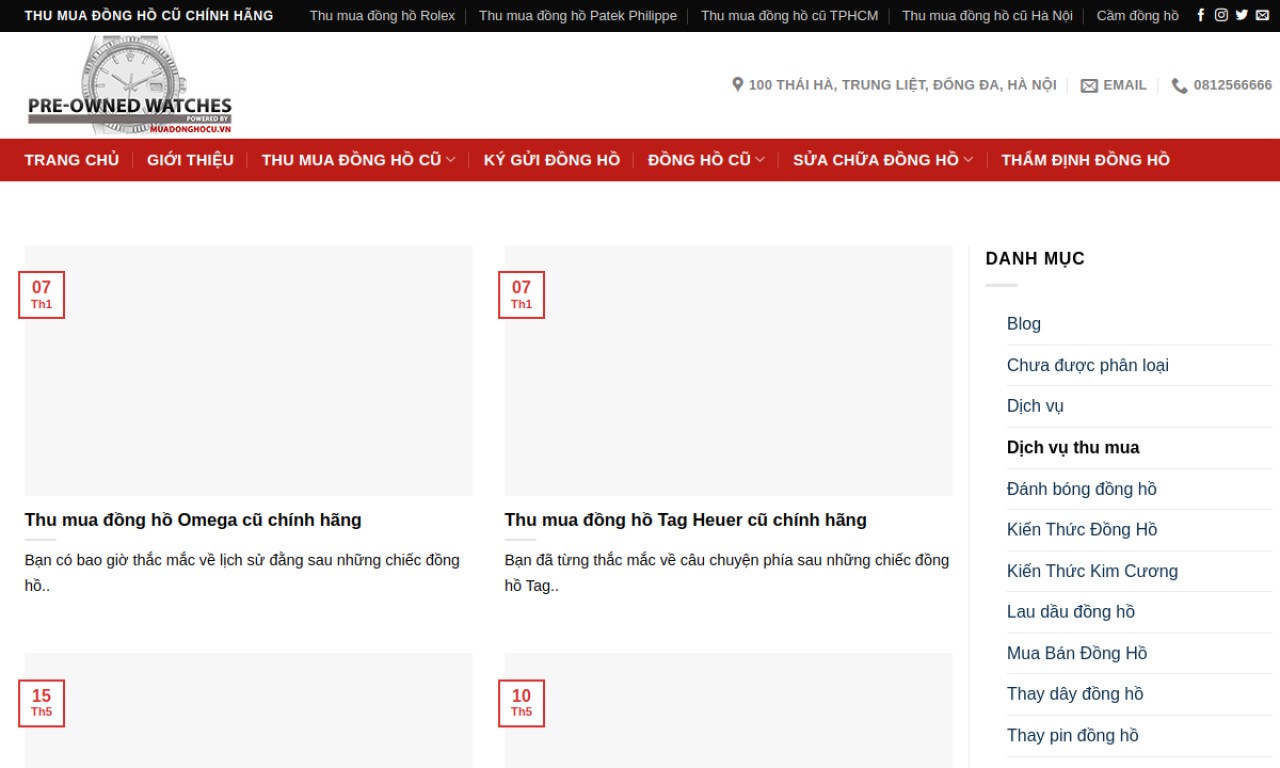Open Thu mua đồng hồ Rolex link
The height and width of the screenshot is (768, 1280).
[x=382, y=16]
